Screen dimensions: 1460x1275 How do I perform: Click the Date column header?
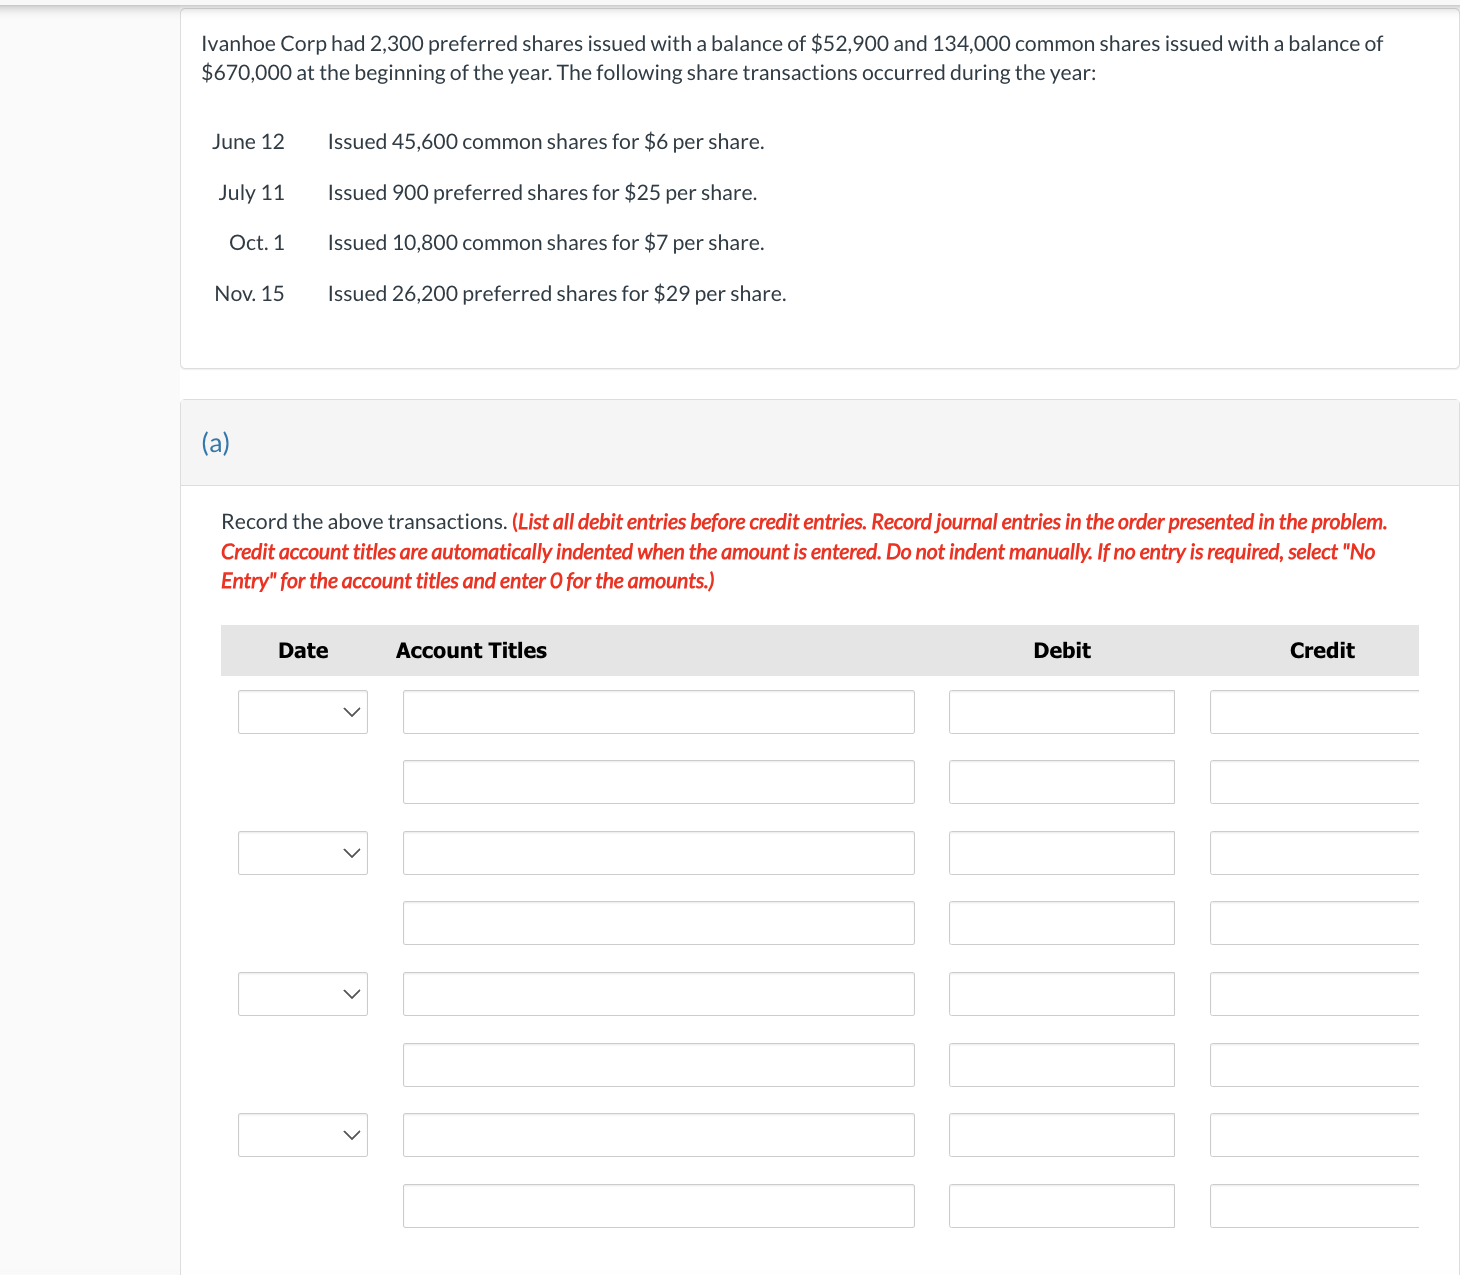pos(303,651)
